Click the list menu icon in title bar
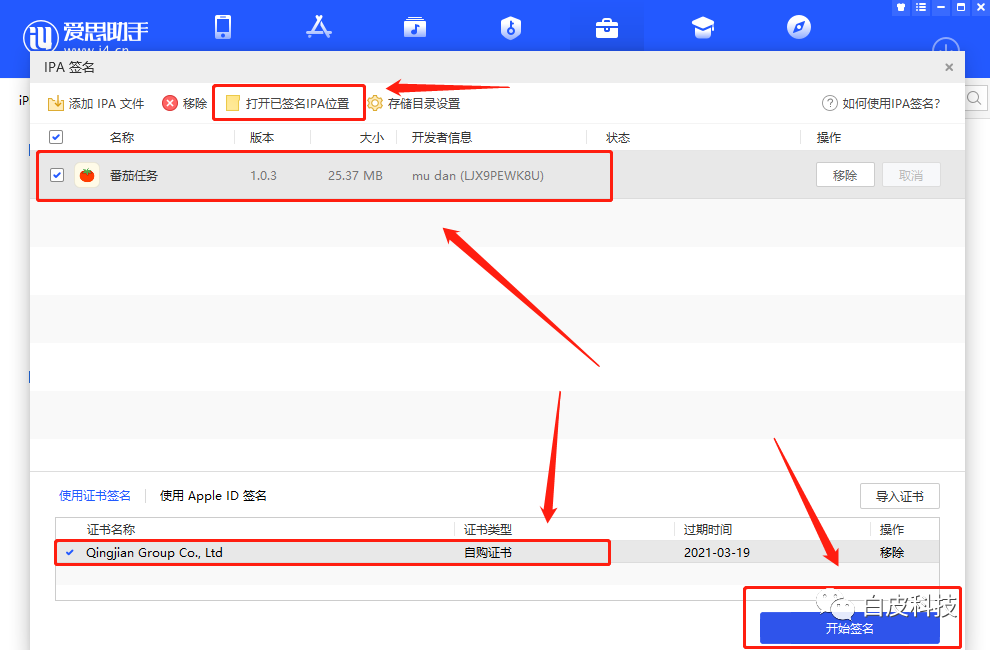This screenshot has width=990, height=650. tap(921, 7)
